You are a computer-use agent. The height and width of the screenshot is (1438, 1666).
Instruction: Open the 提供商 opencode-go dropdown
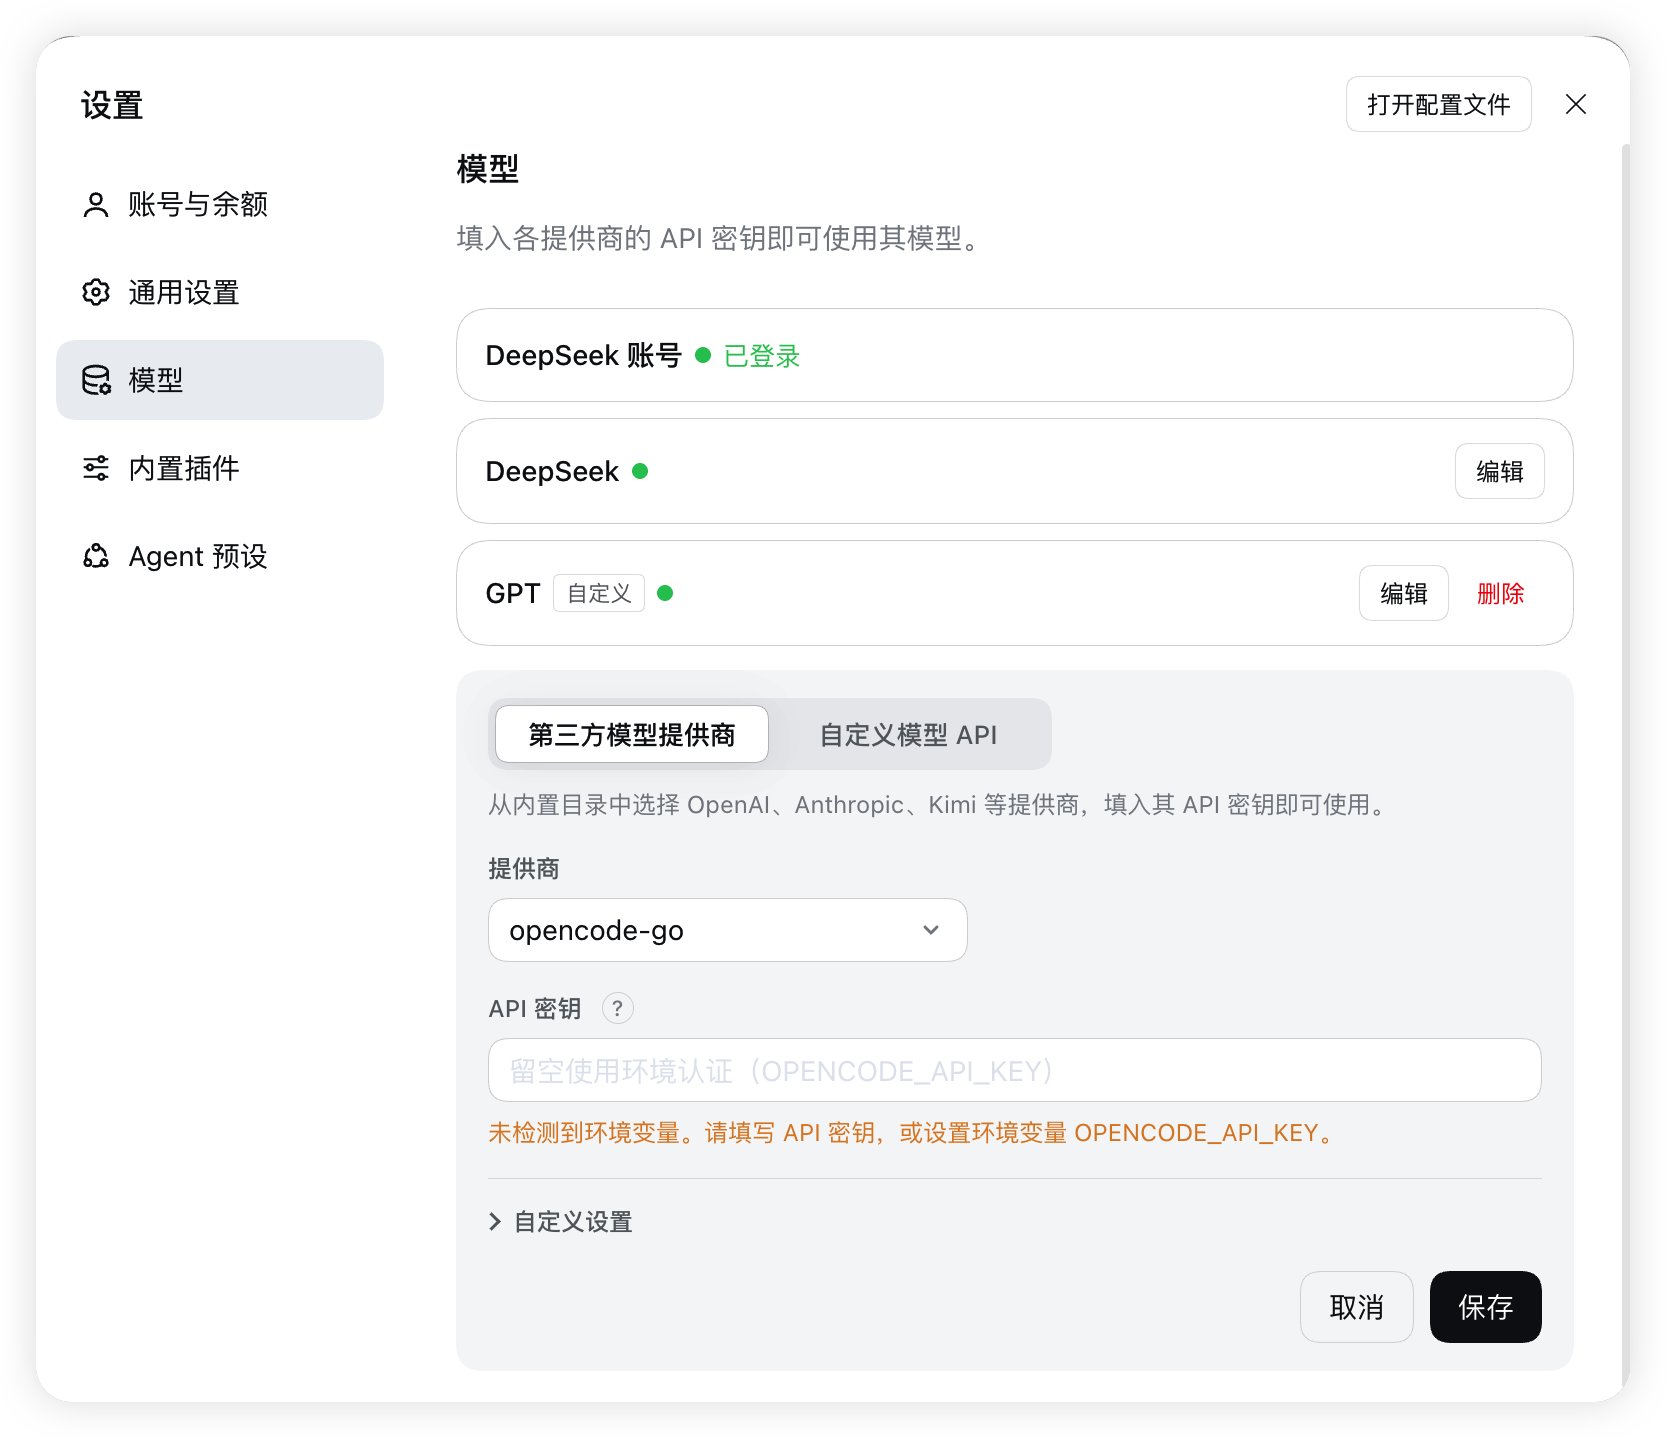(727, 930)
